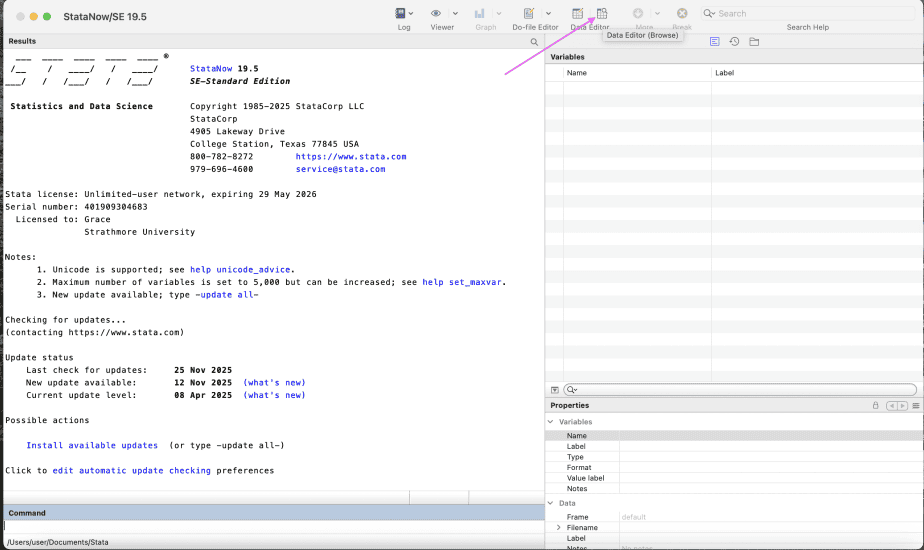Search the Results pane via magnifier icon
Screen dimensions: 924x550
(534, 42)
